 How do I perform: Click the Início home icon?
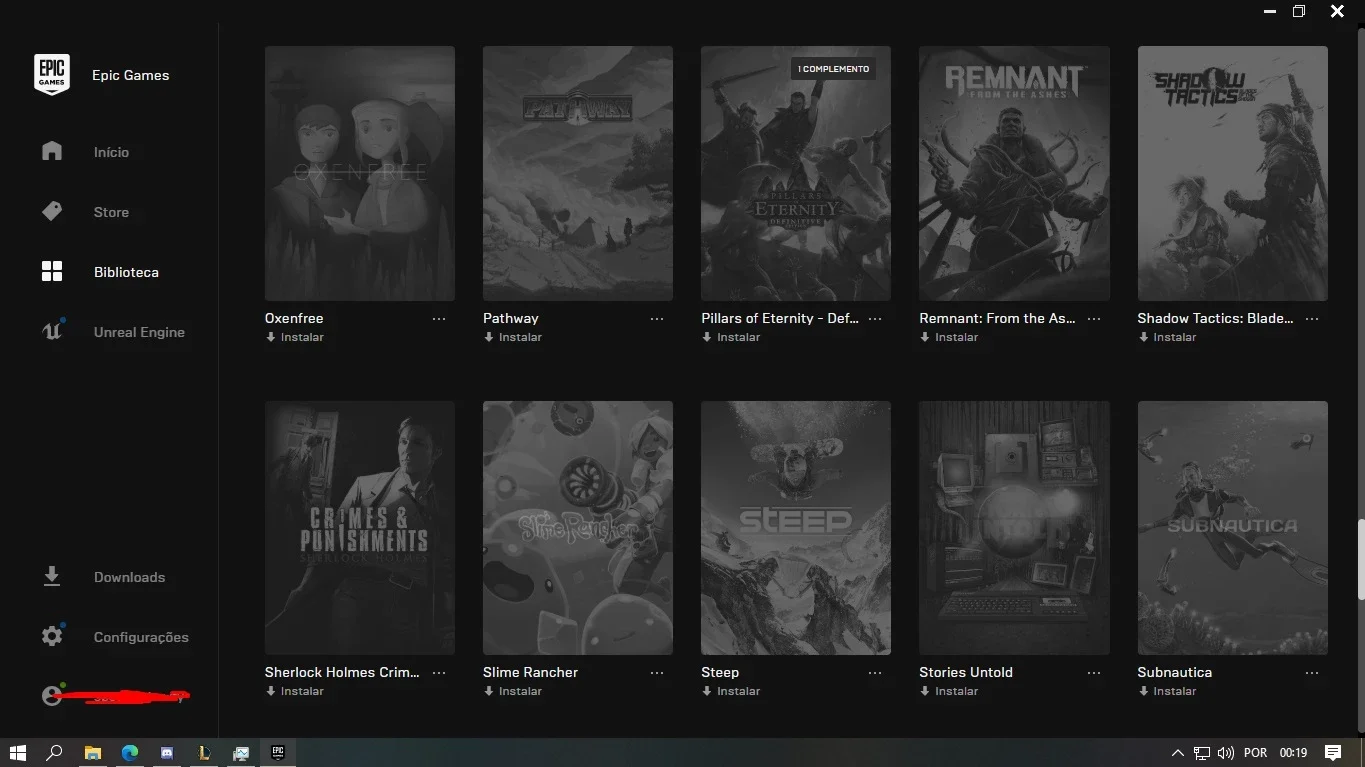(52, 151)
